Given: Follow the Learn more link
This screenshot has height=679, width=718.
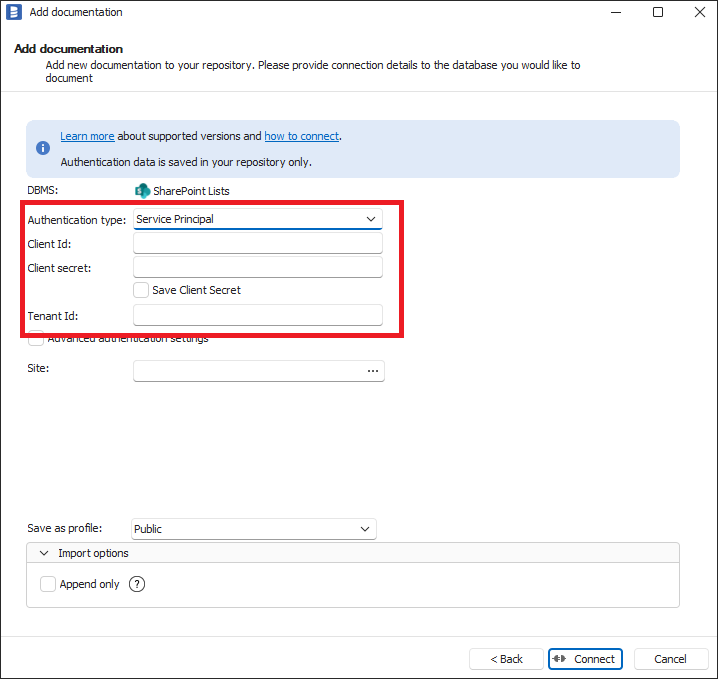Looking at the screenshot, I should [87, 136].
